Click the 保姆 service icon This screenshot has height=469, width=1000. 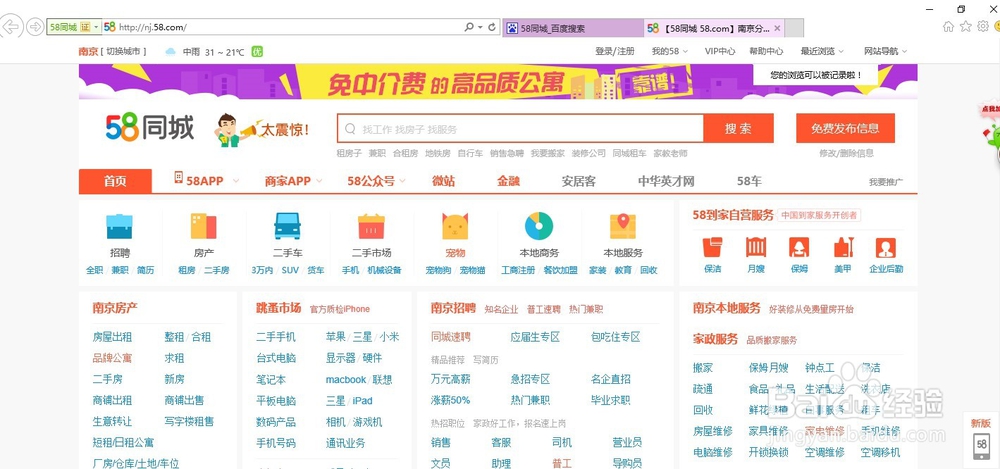click(x=799, y=247)
